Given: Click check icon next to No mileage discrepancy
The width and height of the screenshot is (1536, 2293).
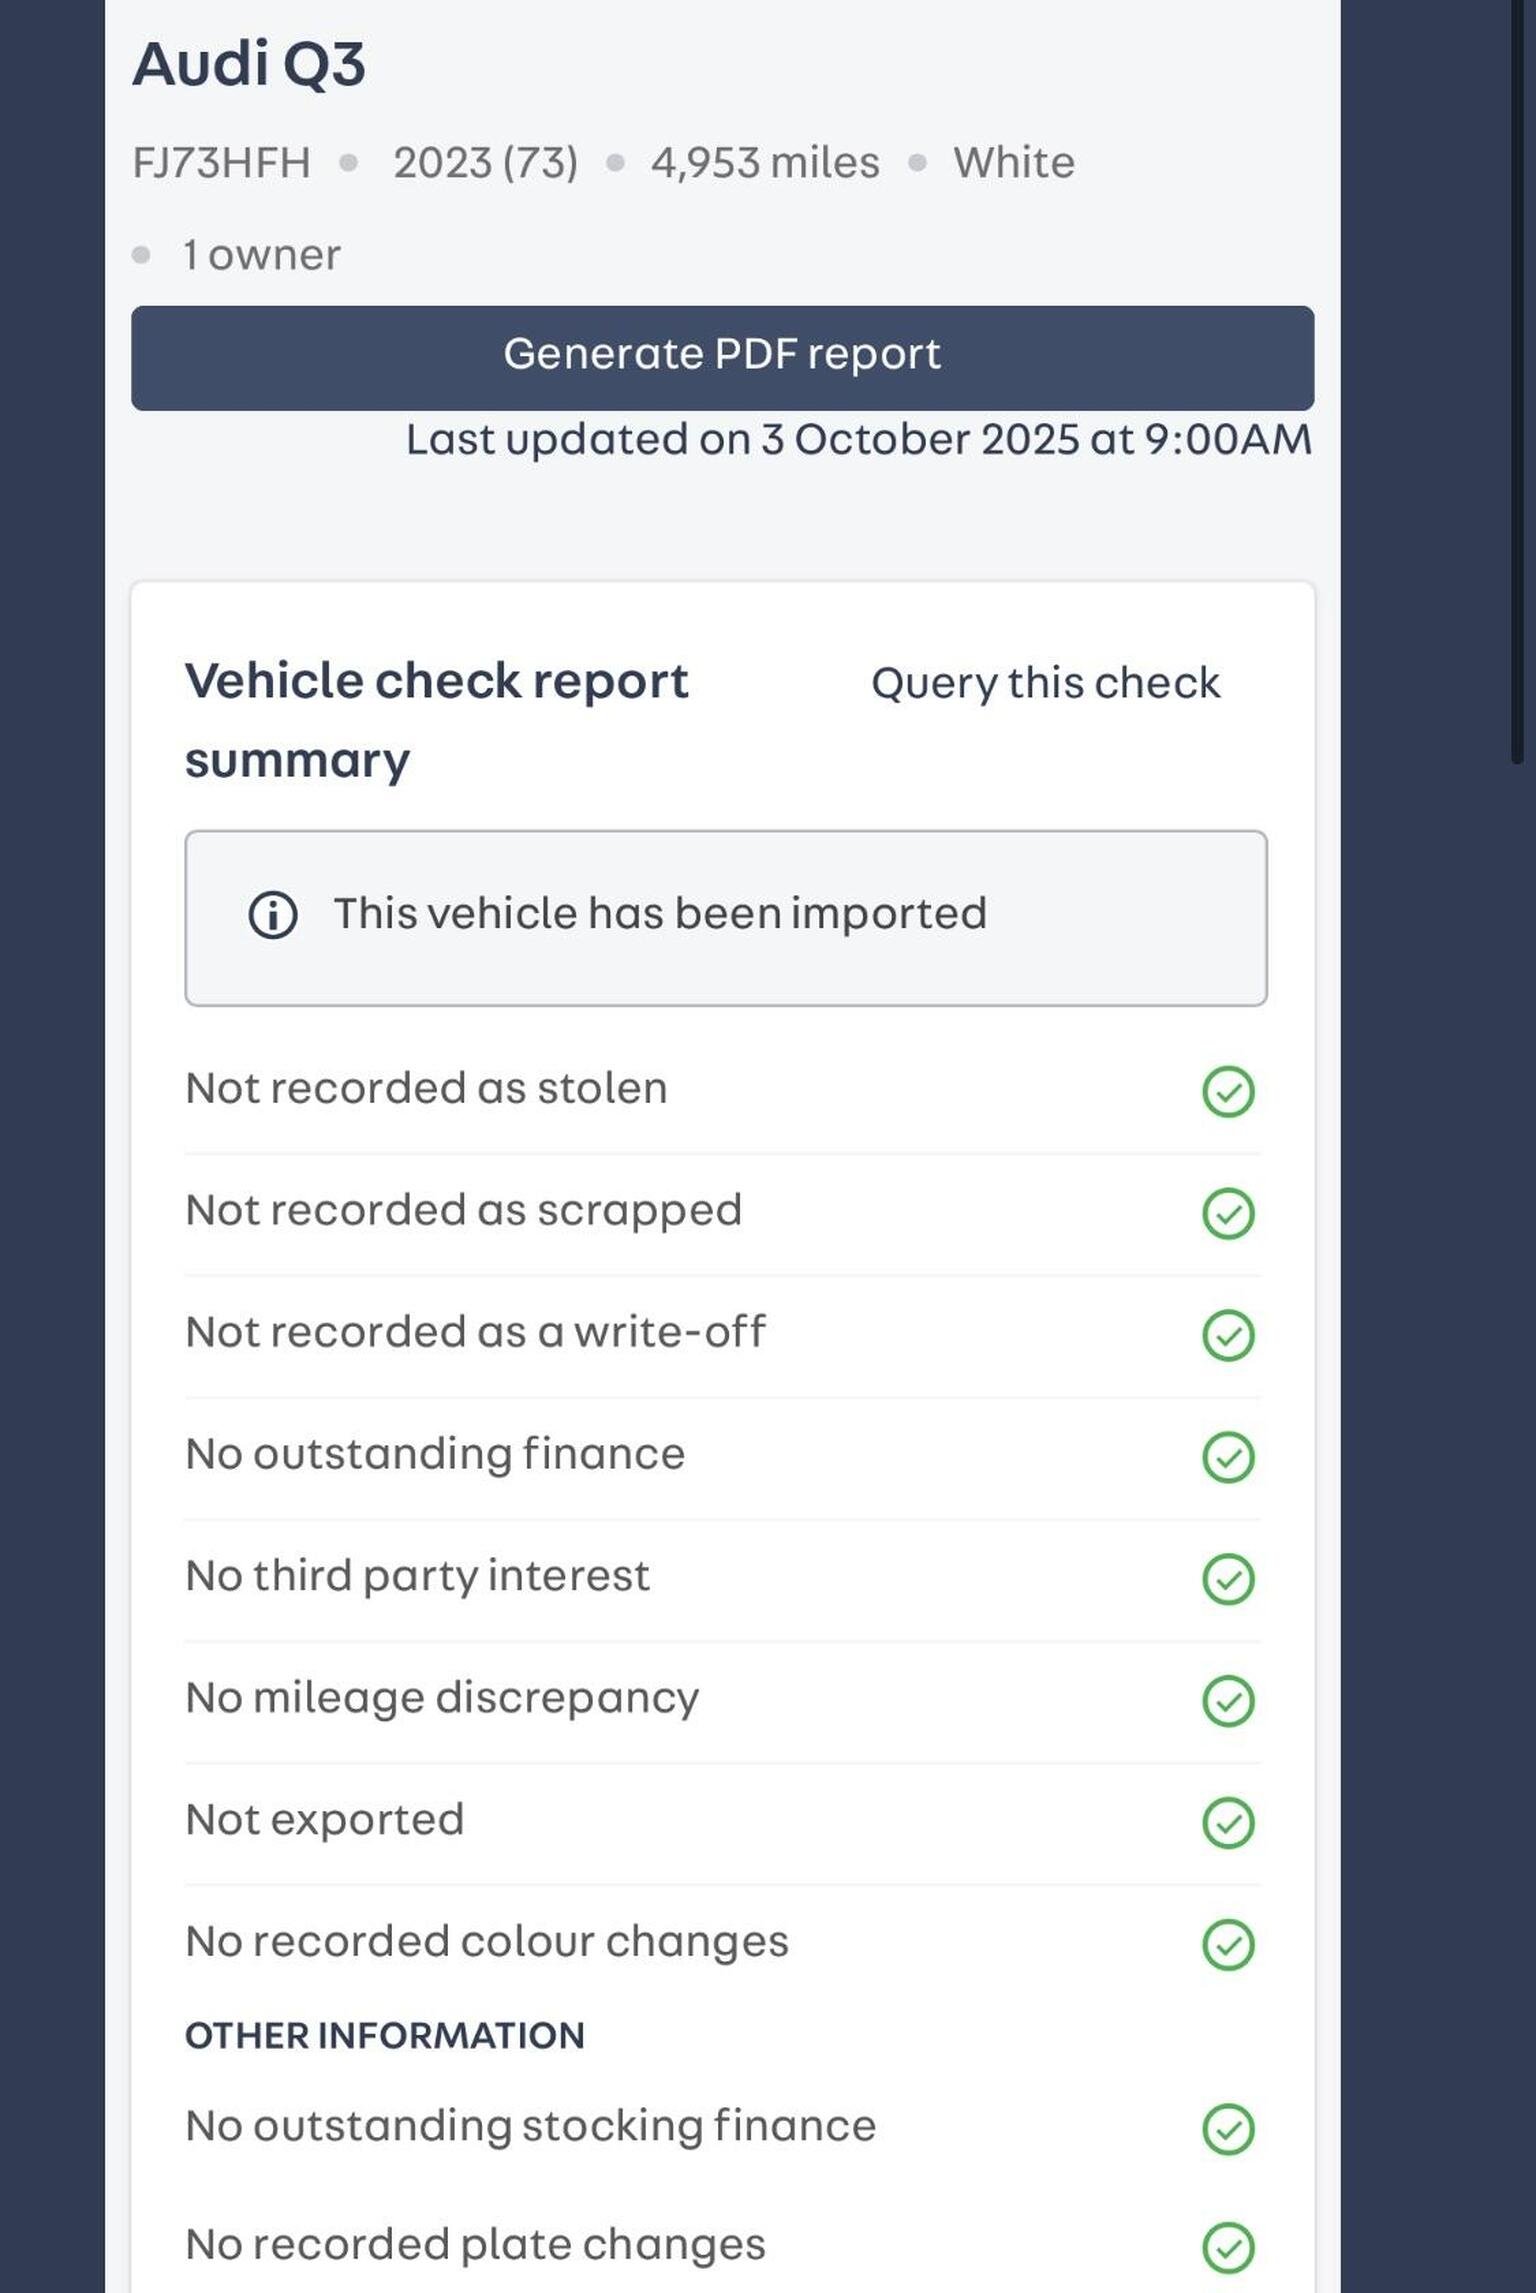Looking at the screenshot, I should pos(1228,1701).
